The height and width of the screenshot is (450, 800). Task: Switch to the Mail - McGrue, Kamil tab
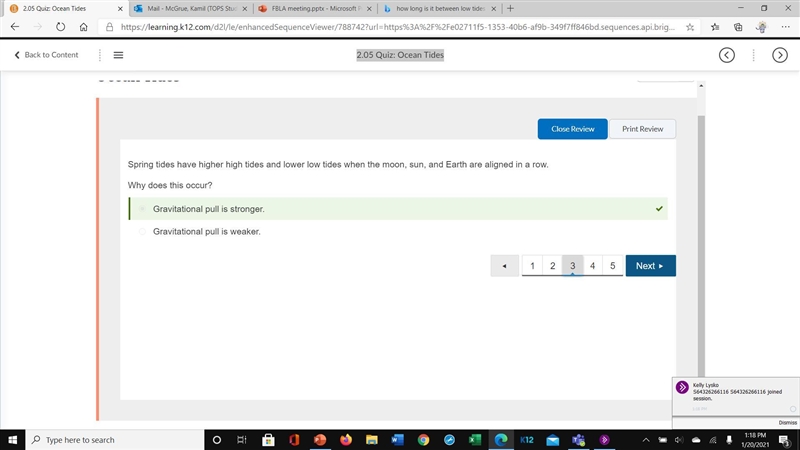[191, 9]
